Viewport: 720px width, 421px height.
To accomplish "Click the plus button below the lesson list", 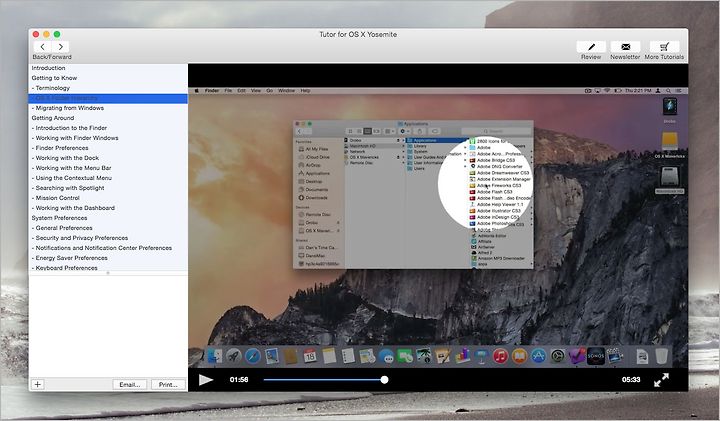I will click(38, 384).
